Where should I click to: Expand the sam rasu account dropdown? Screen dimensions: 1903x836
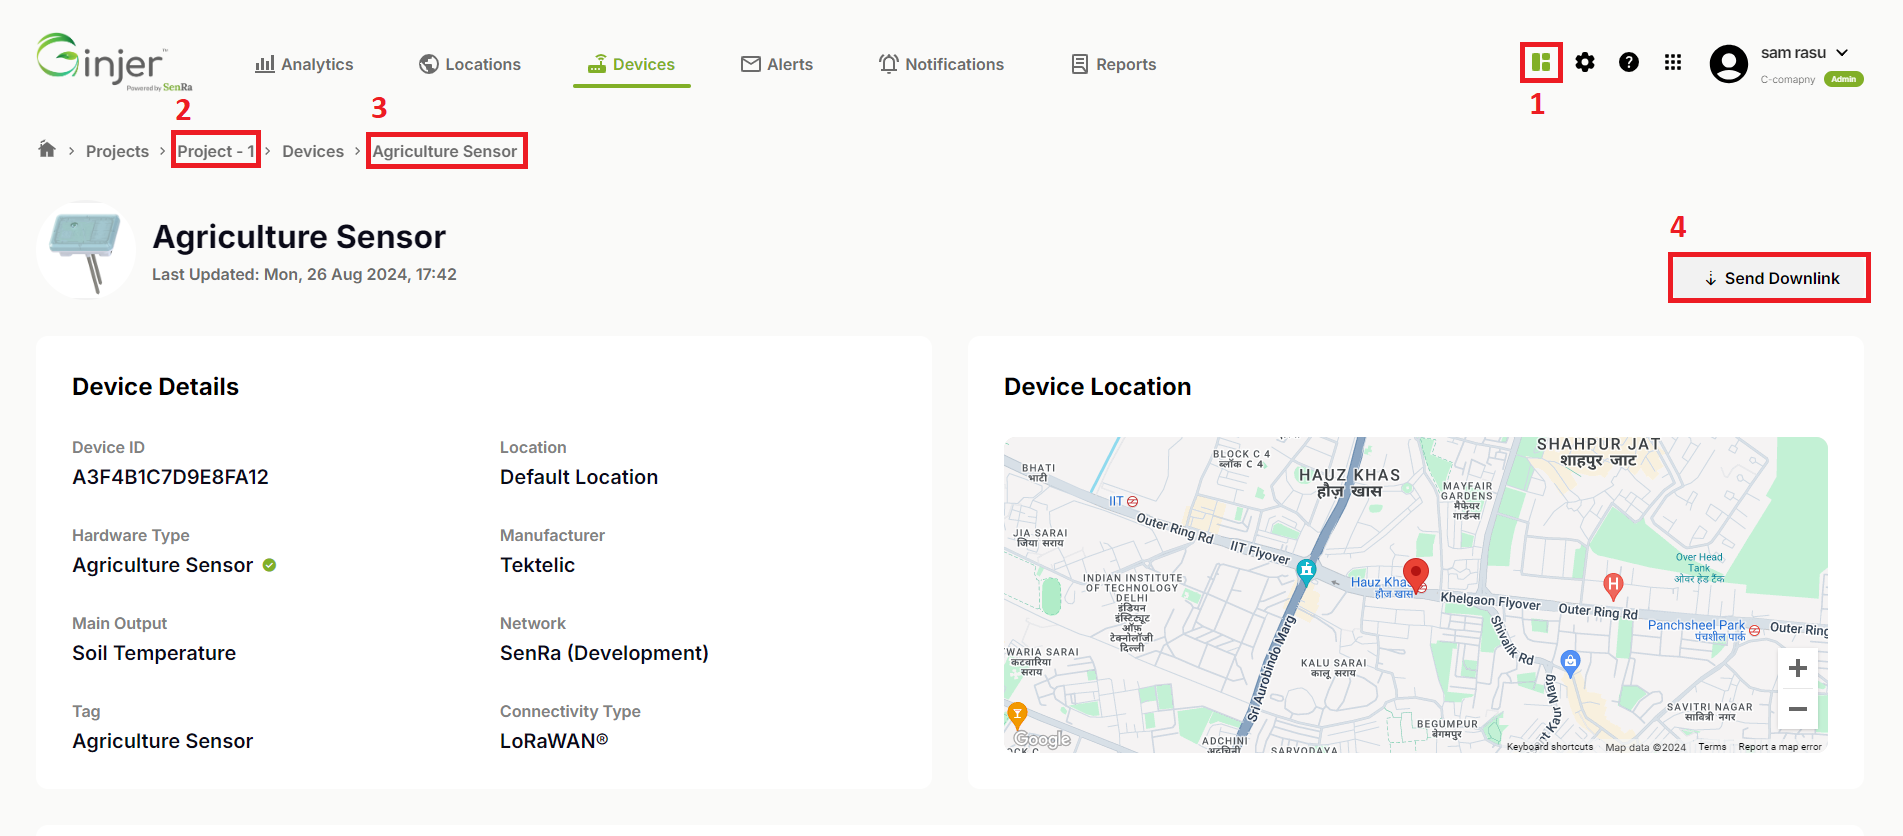1842,53
